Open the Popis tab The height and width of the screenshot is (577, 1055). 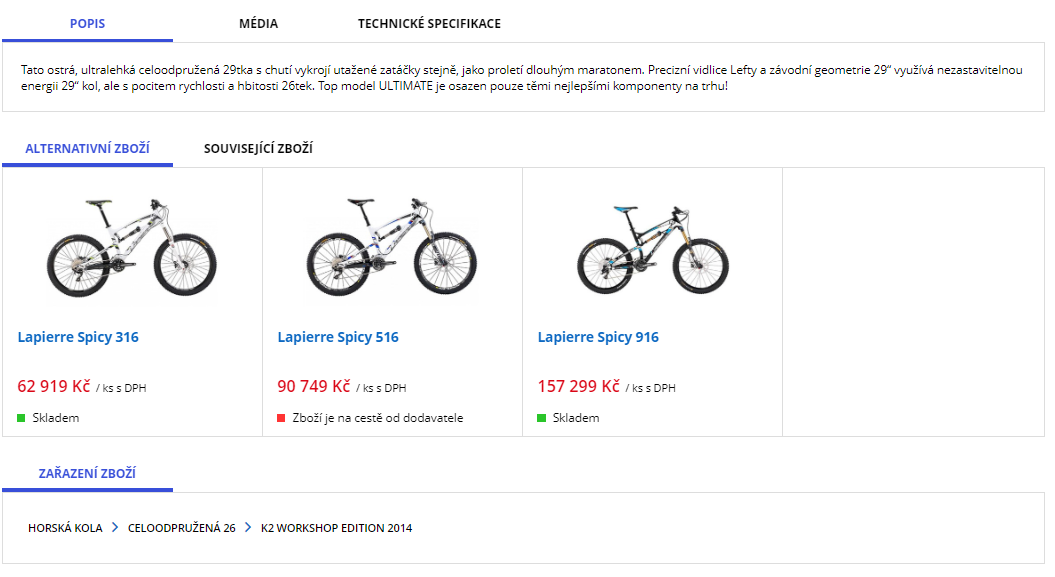[x=87, y=24]
